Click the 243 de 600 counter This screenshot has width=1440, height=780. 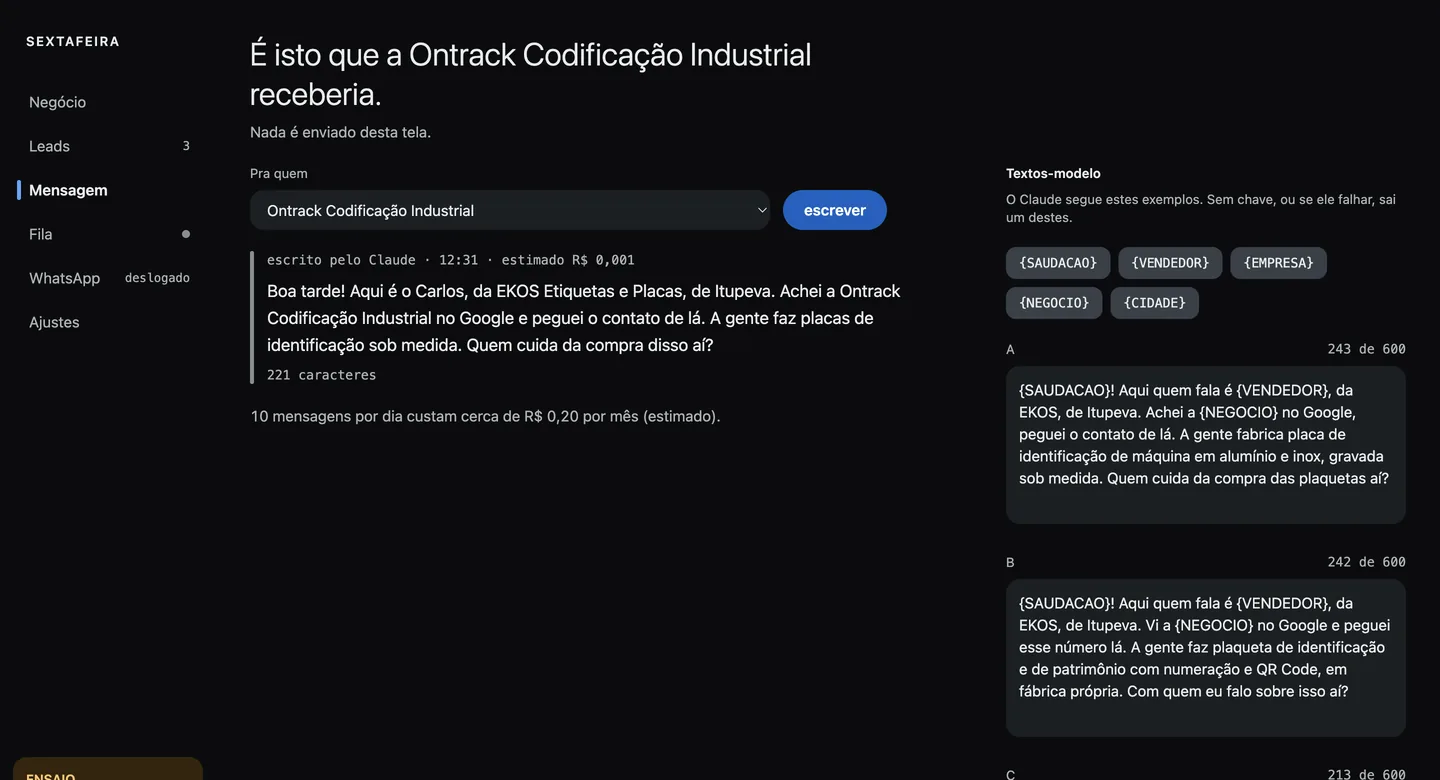tap(1366, 349)
